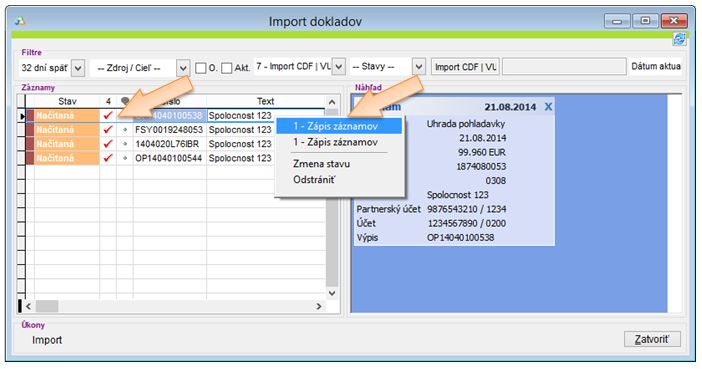Click '1234567890 / 0200' account value
702x369 pixels.
pyautogui.click(x=467, y=223)
